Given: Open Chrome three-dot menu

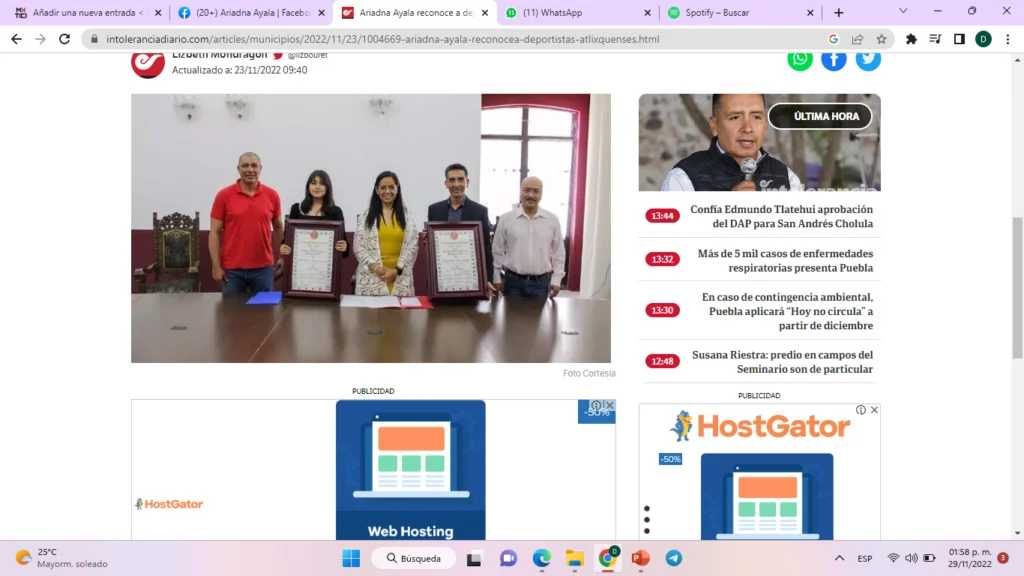Looking at the screenshot, I should [1008, 39].
